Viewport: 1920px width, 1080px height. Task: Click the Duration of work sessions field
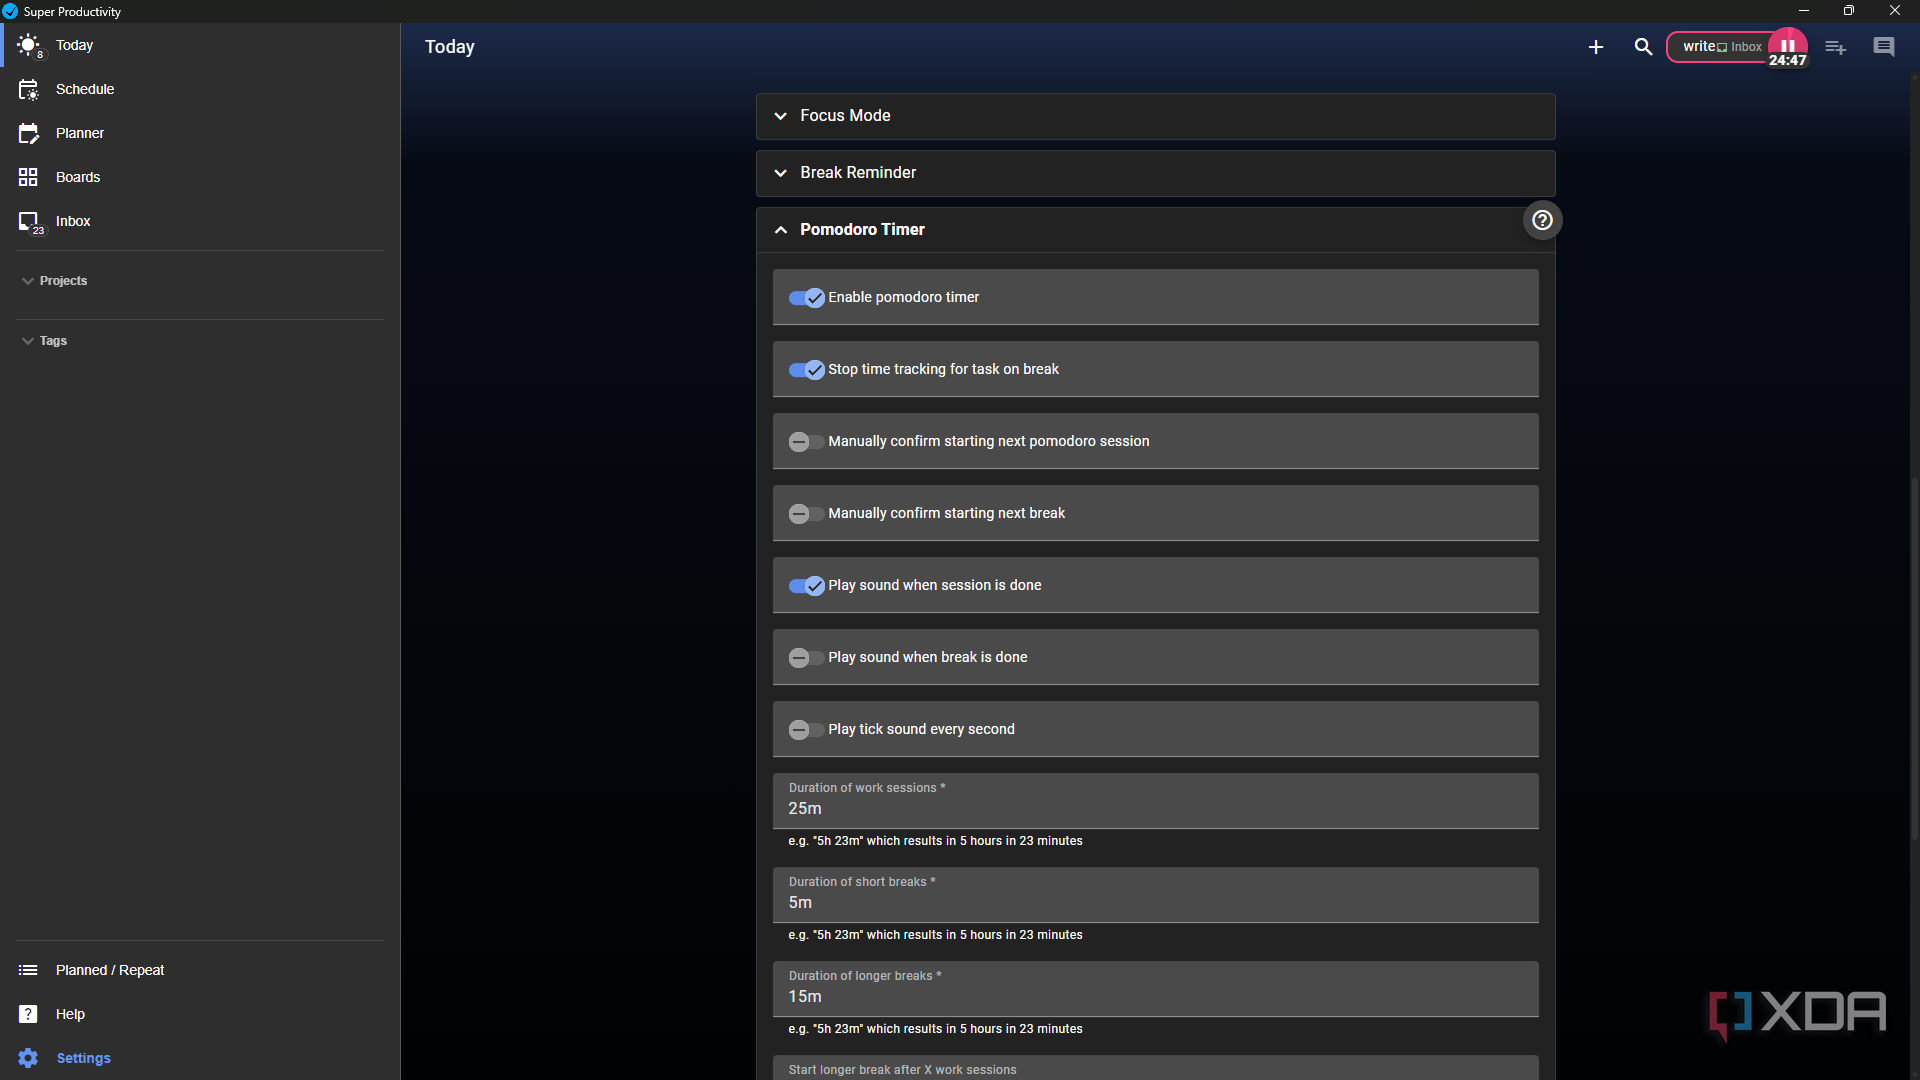point(1155,801)
